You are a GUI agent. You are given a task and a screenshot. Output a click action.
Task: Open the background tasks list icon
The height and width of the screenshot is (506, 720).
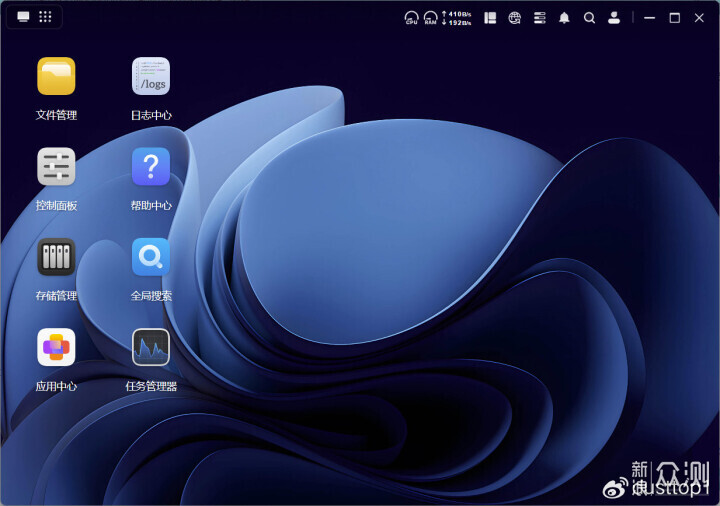tap(540, 18)
